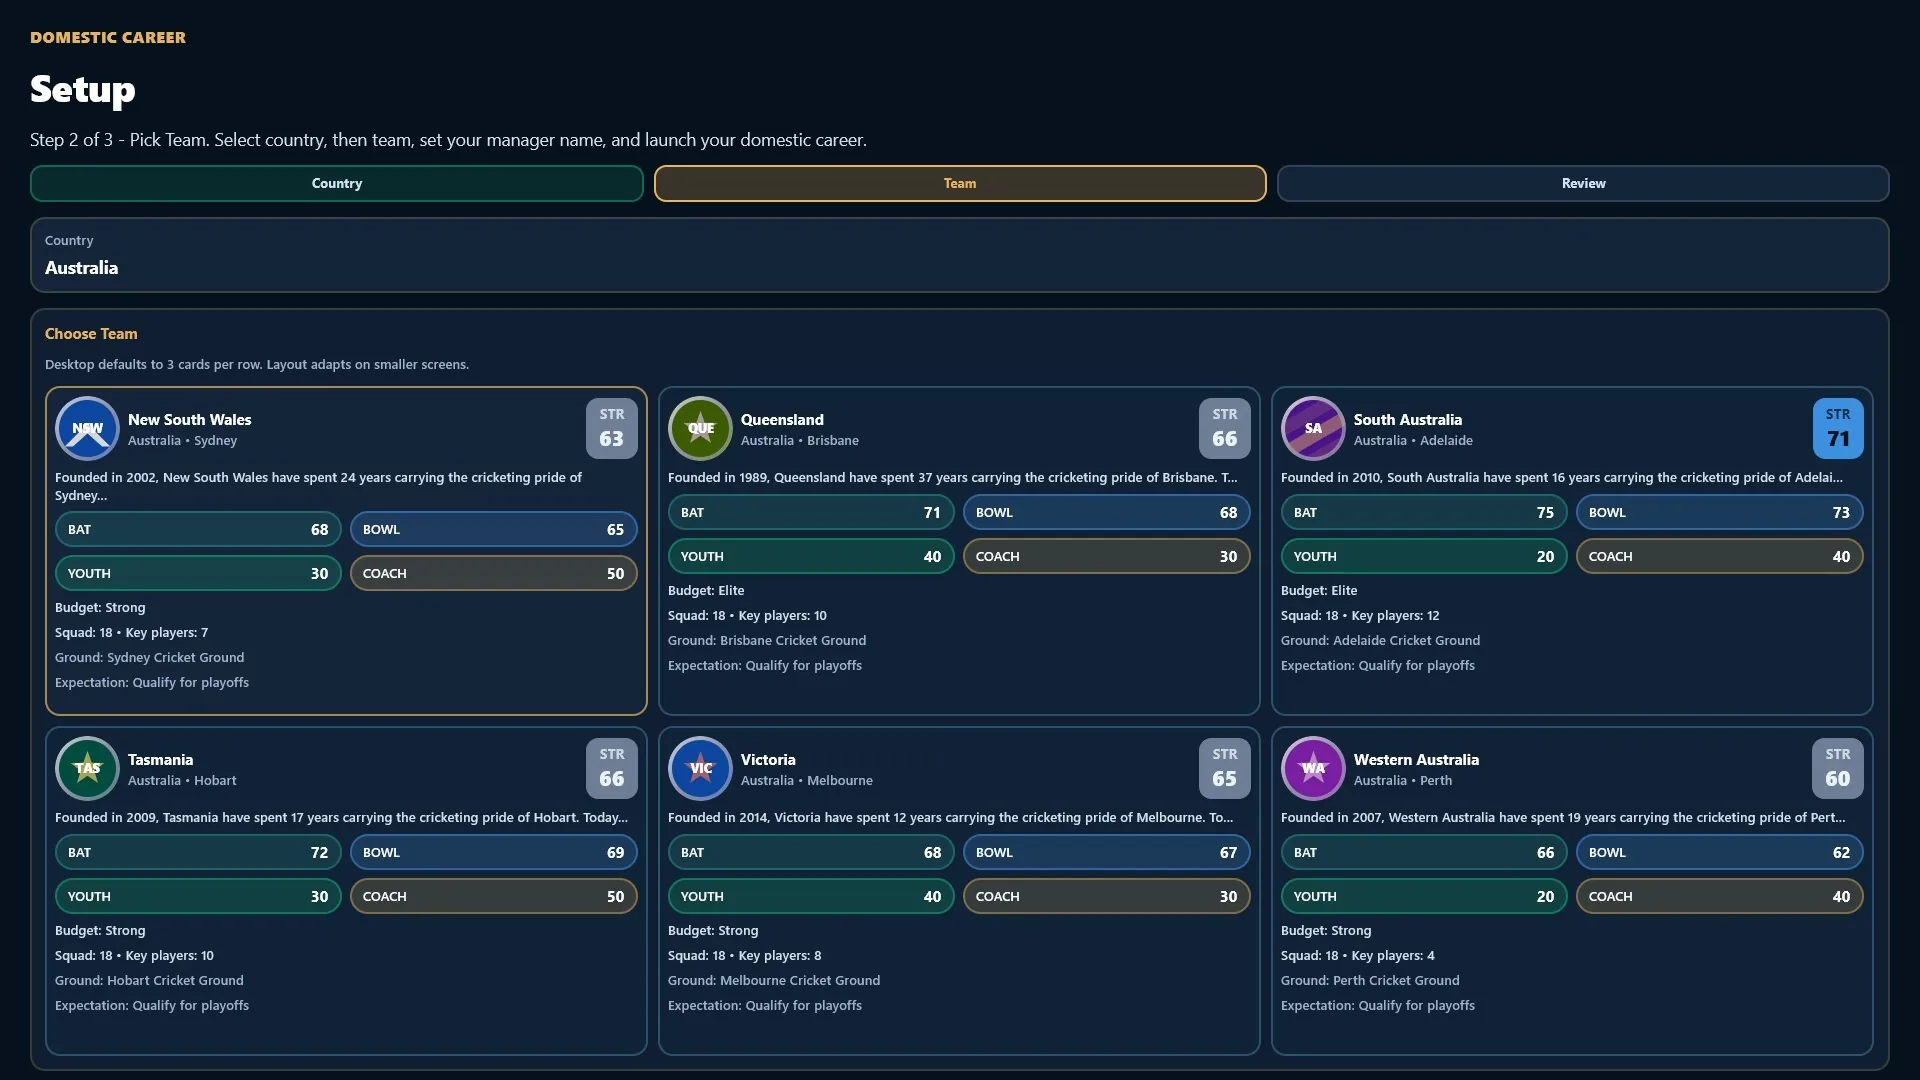Image resolution: width=1920 pixels, height=1080 pixels.
Task: Click New South Wales BAT 68 stat bar
Action: (x=198, y=530)
